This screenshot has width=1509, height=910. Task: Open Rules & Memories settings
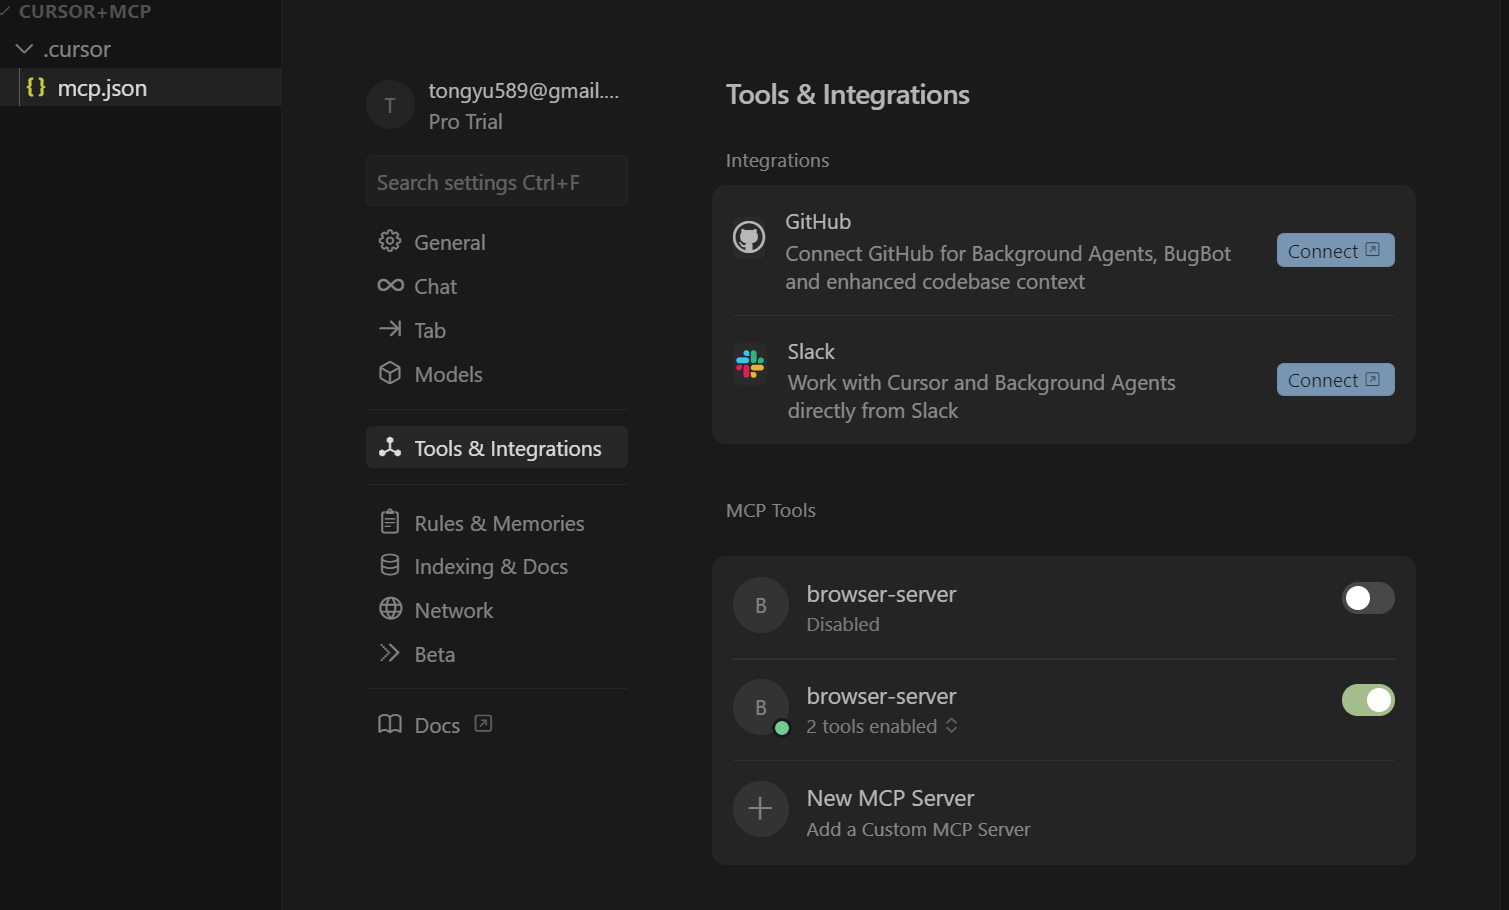pyautogui.click(x=497, y=523)
